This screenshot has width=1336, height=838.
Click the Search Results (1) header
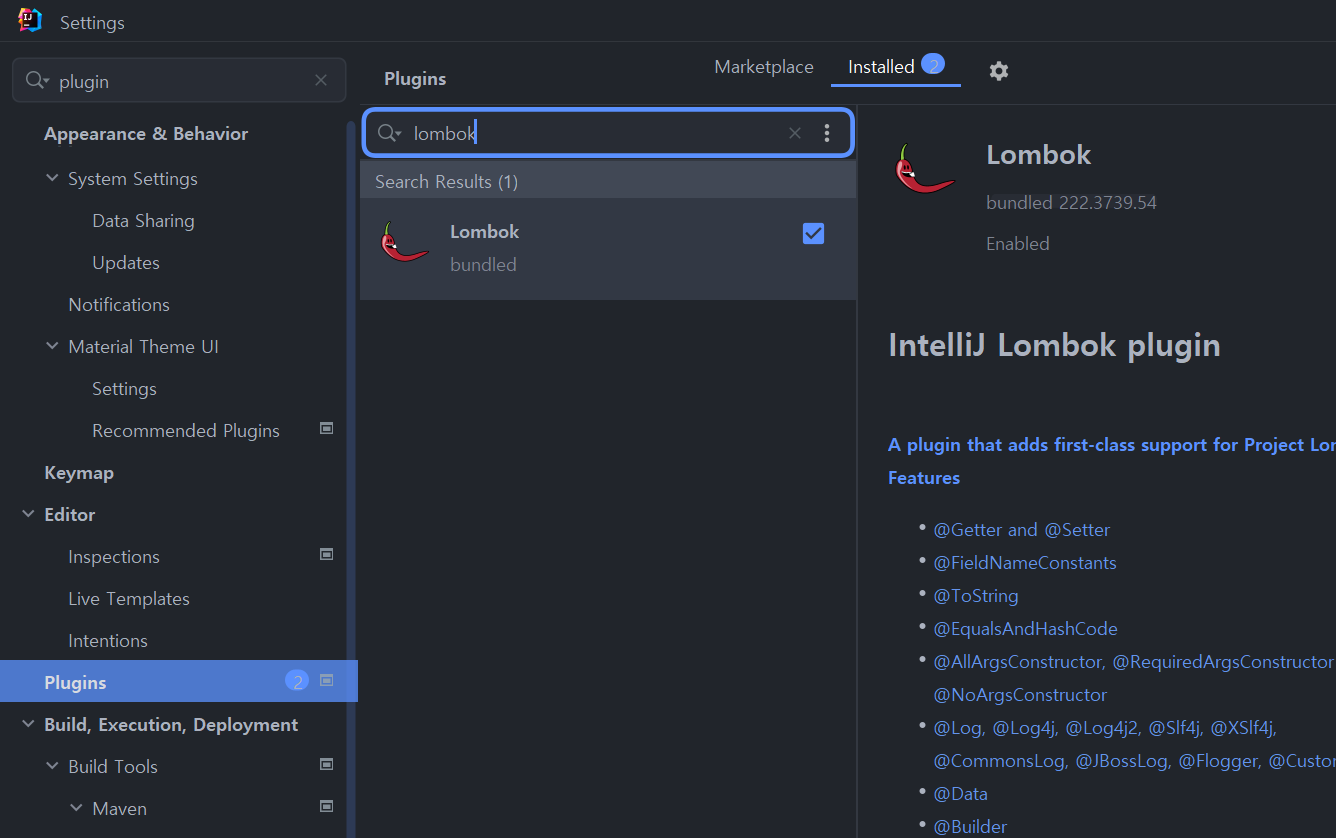608,181
